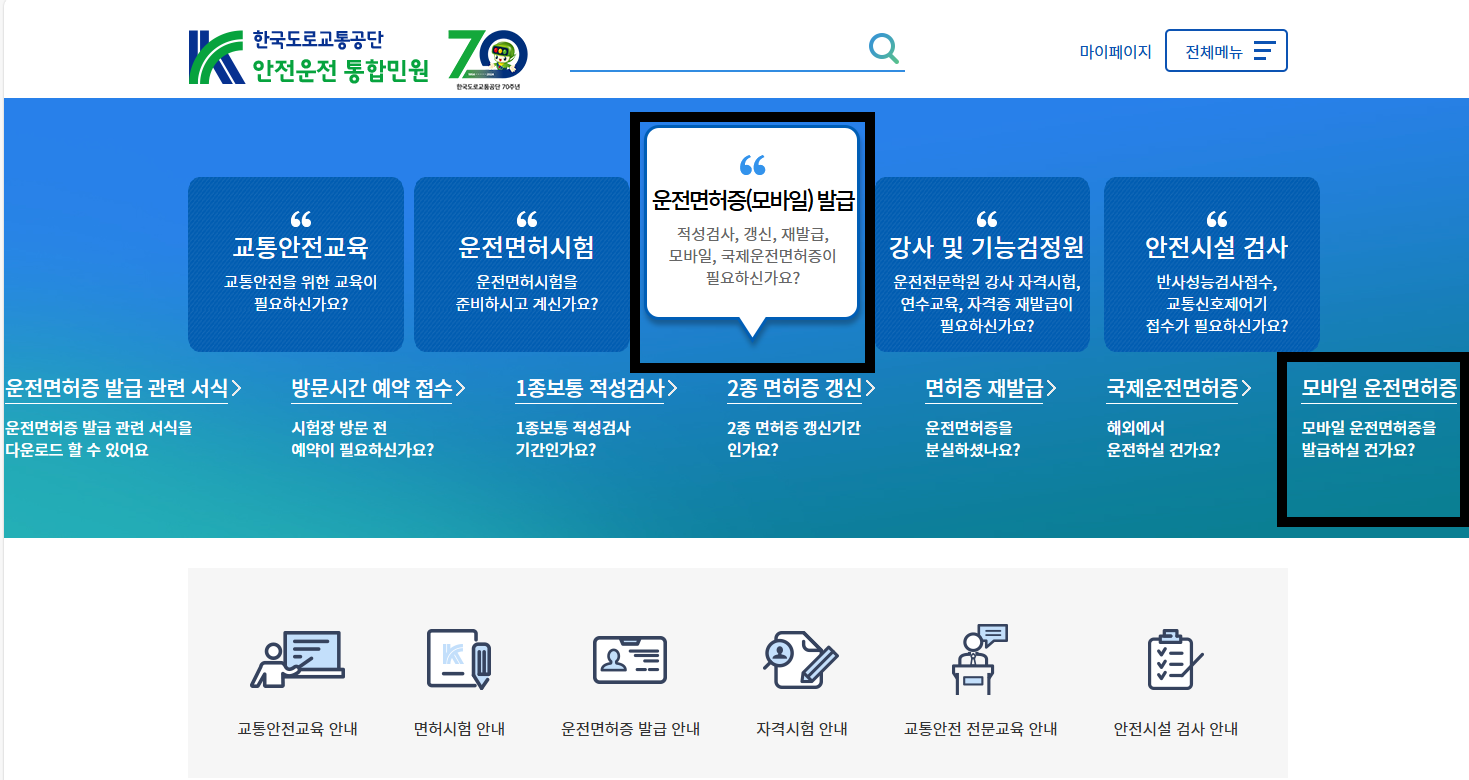Screen dimensions: 1469x780
Task: Open 2종 면허증 갱신 link
Action: (x=801, y=389)
